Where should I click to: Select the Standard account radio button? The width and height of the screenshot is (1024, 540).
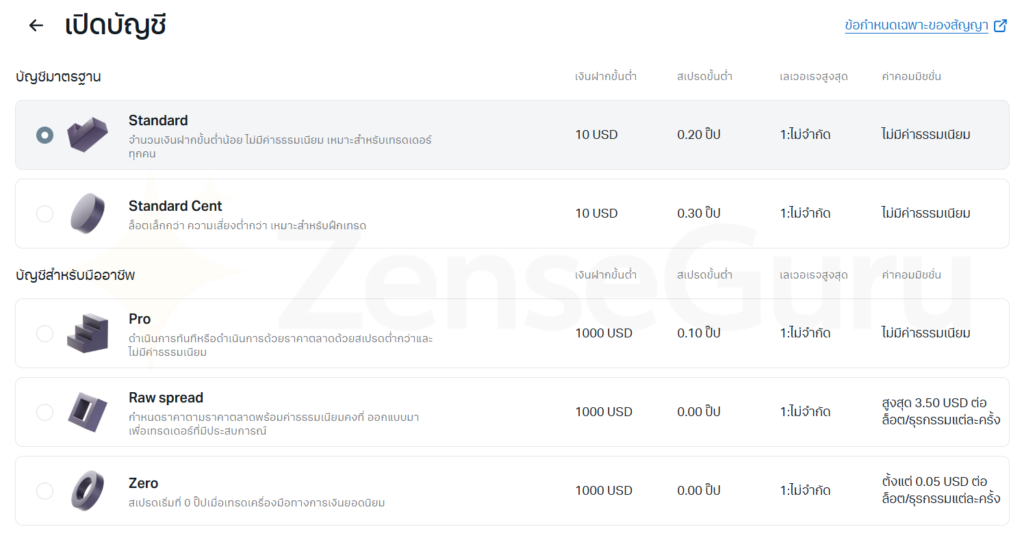tap(44, 135)
